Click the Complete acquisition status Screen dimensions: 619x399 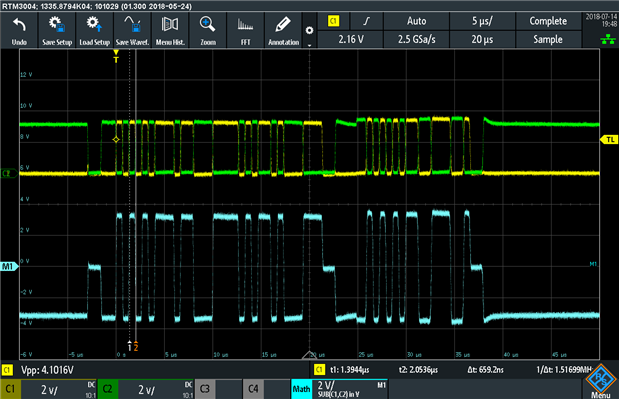548,21
